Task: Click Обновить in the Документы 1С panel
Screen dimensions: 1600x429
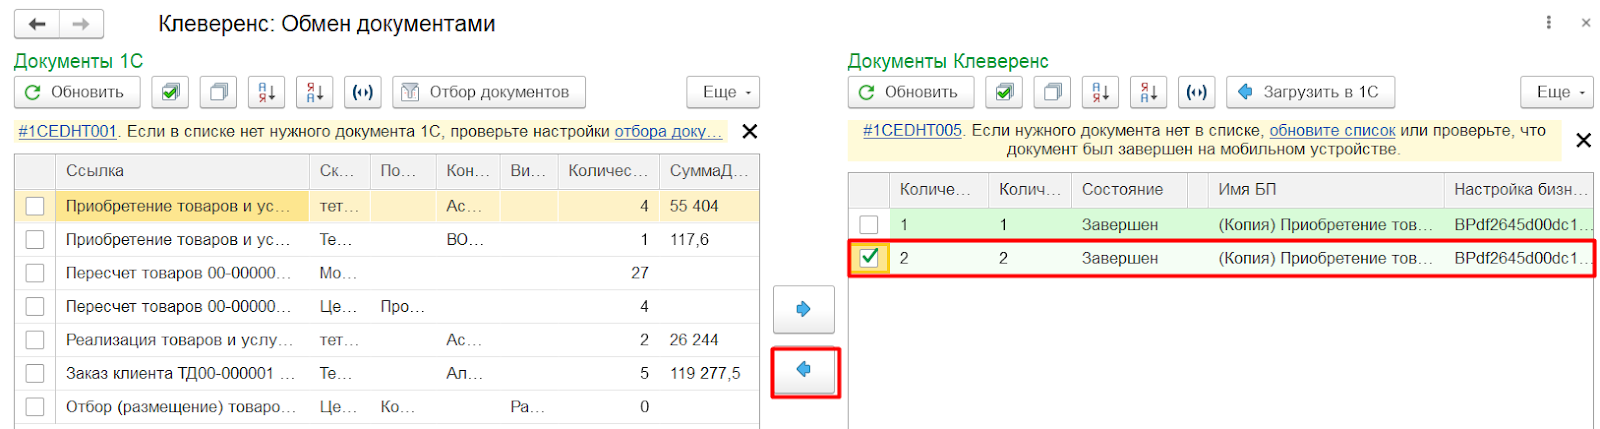Action: (76, 92)
